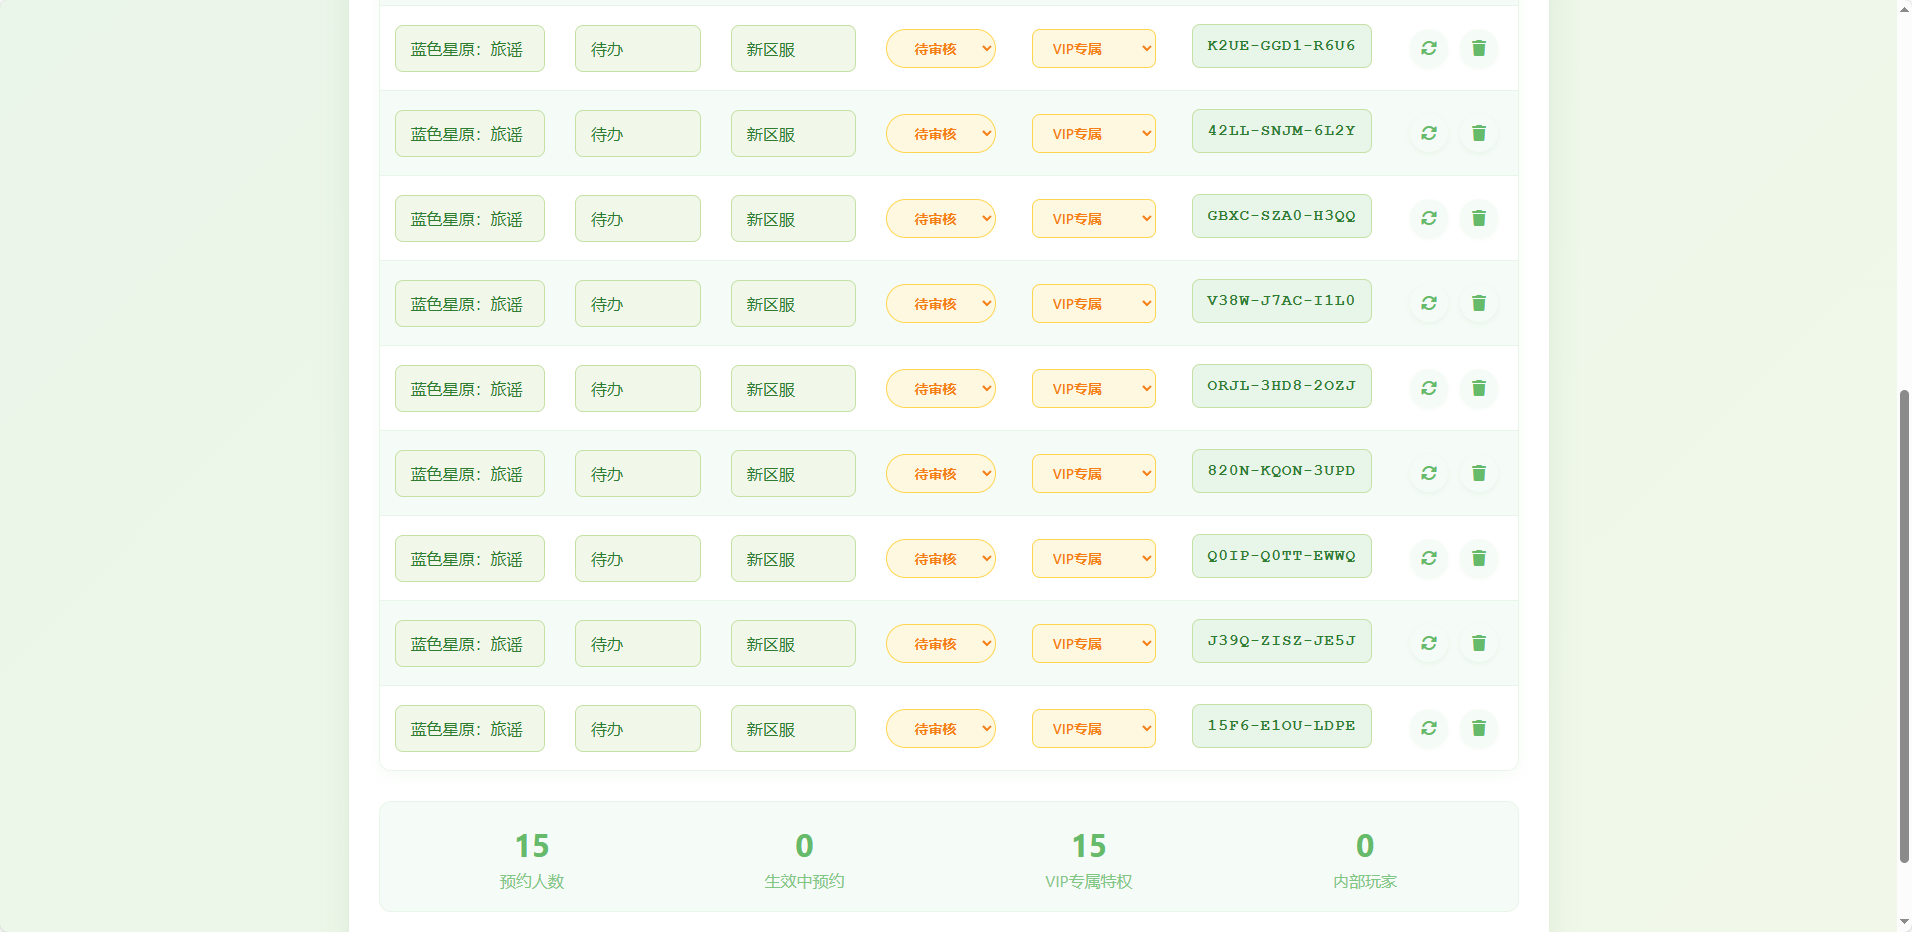The height and width of the screenshot is (932, 1912).
Task: Click the page vertical scrollbar thumb
Action: [1904, 625]
